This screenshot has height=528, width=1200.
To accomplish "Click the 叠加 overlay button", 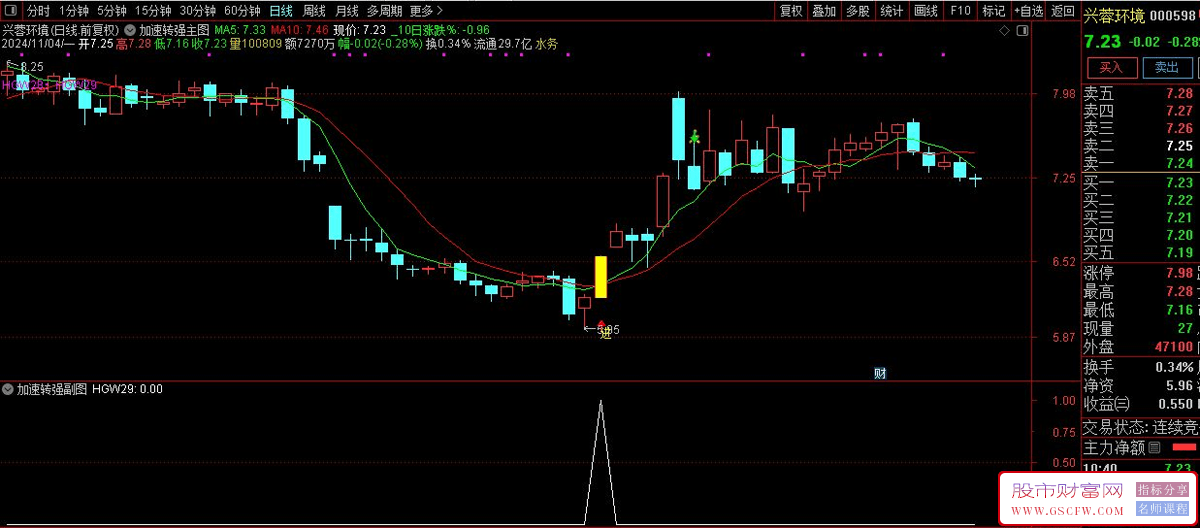I will (824, 11).
